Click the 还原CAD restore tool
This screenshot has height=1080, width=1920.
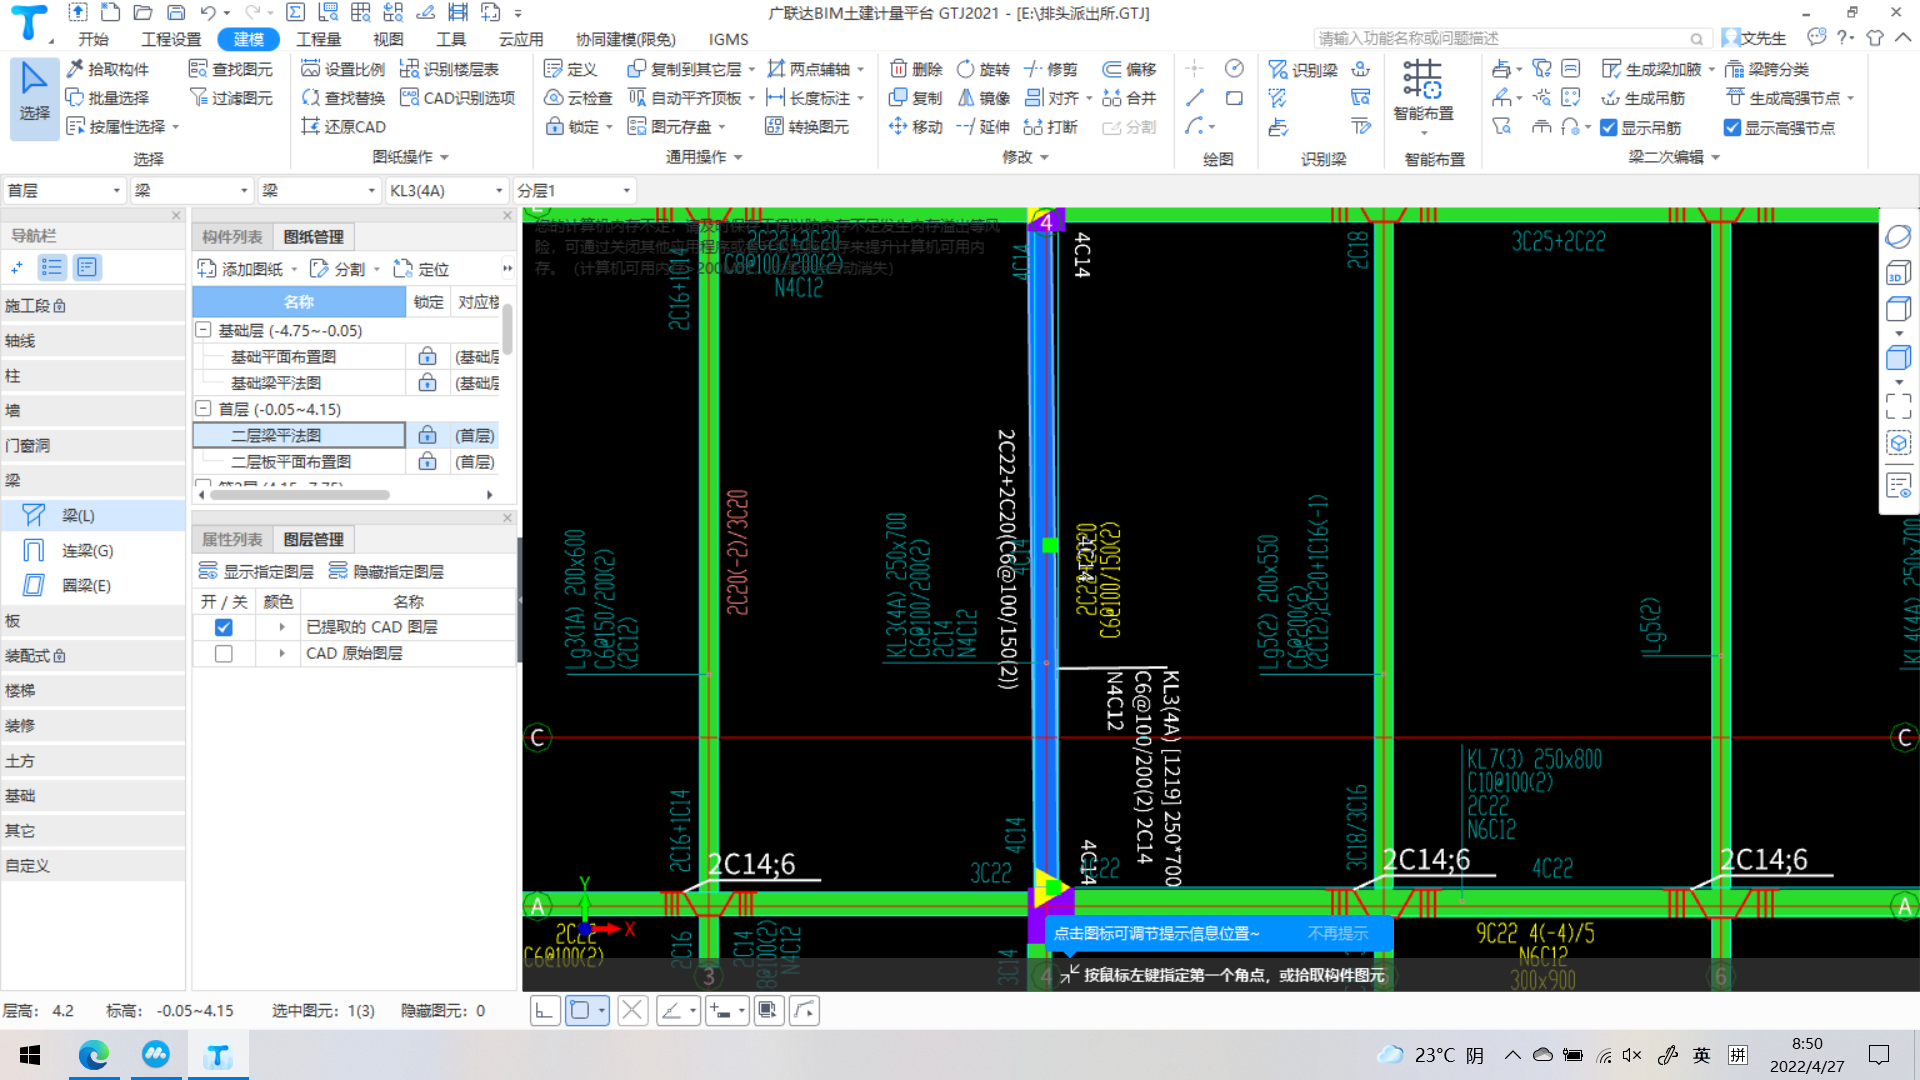point(343,127)
